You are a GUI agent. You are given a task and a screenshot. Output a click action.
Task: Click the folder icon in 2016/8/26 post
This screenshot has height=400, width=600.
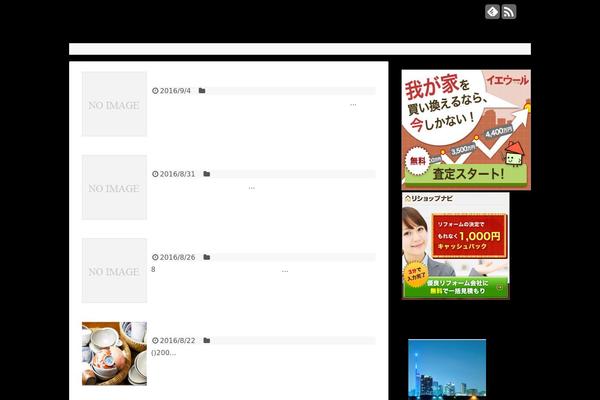click(207, 257)
